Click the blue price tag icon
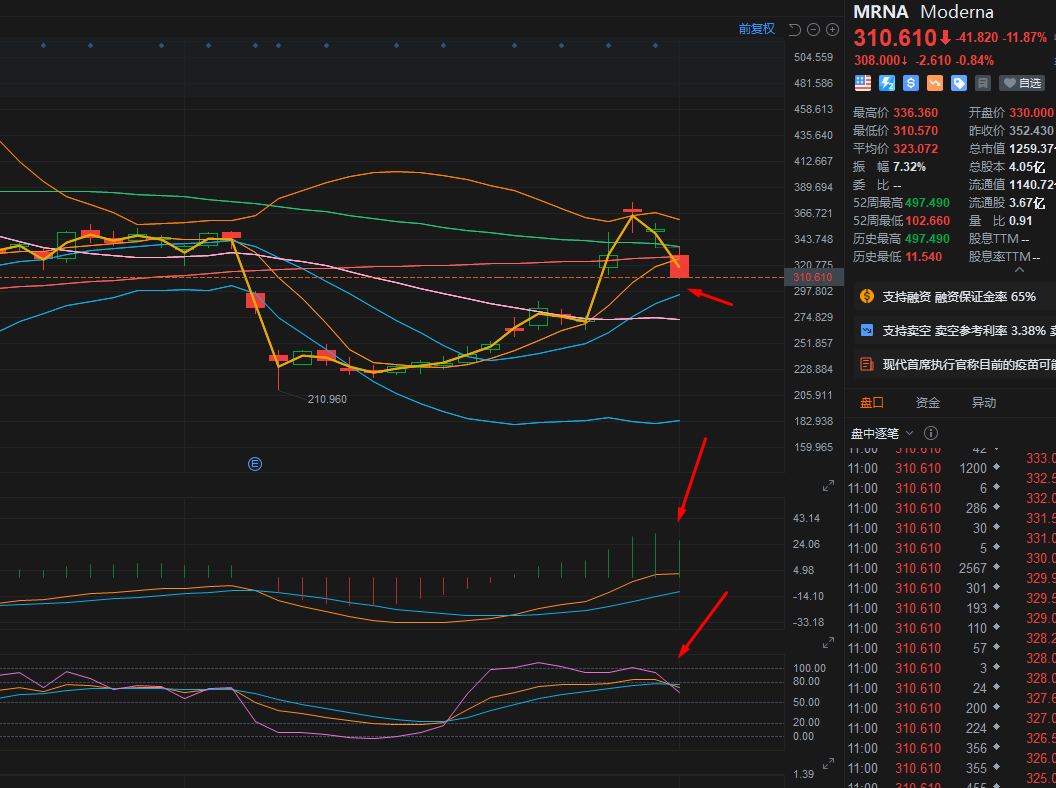Screen dimensions: 1056x788 click(x=959, y=83)
